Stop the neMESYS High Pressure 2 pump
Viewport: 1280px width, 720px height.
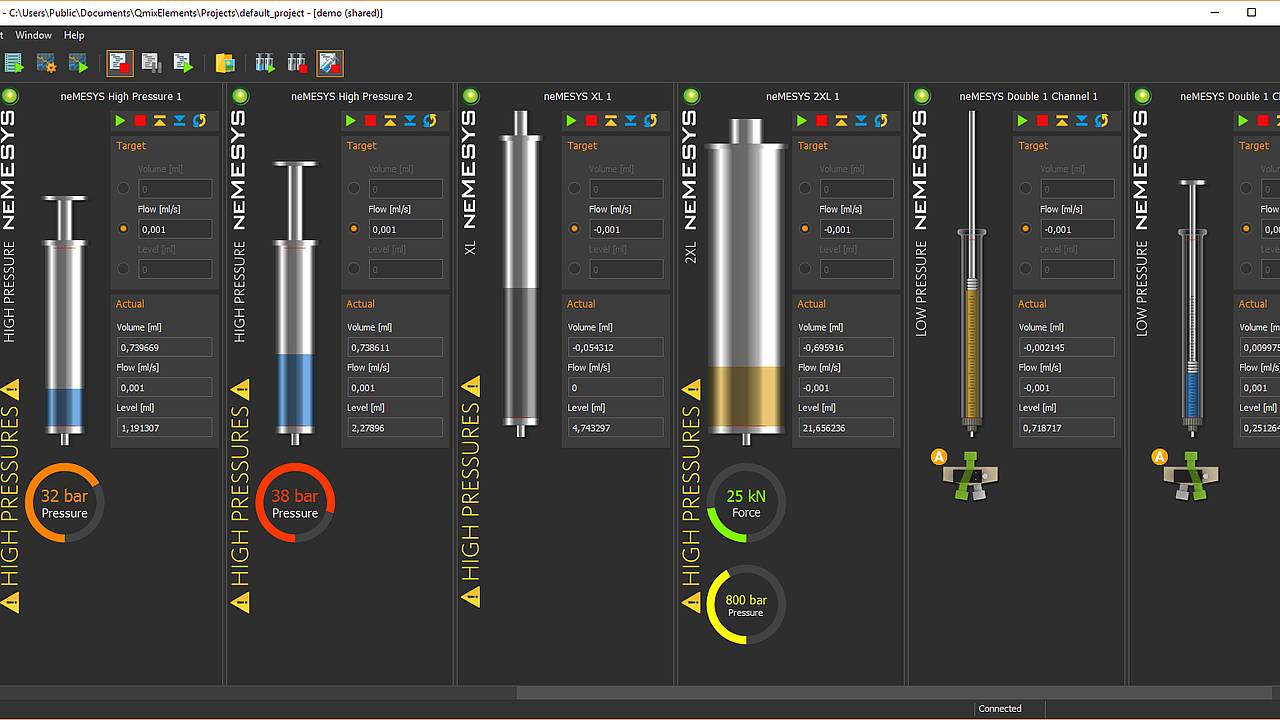pyautogui.click(x=371, y=121)
